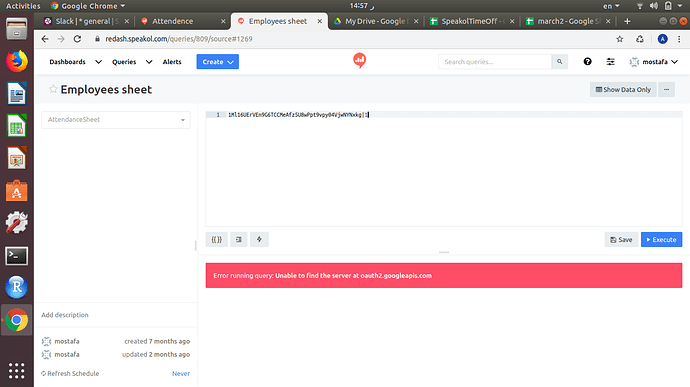Click Add description text
Image resolution: width=690 pixels, height=387 pixels.
tap(65, 315)
